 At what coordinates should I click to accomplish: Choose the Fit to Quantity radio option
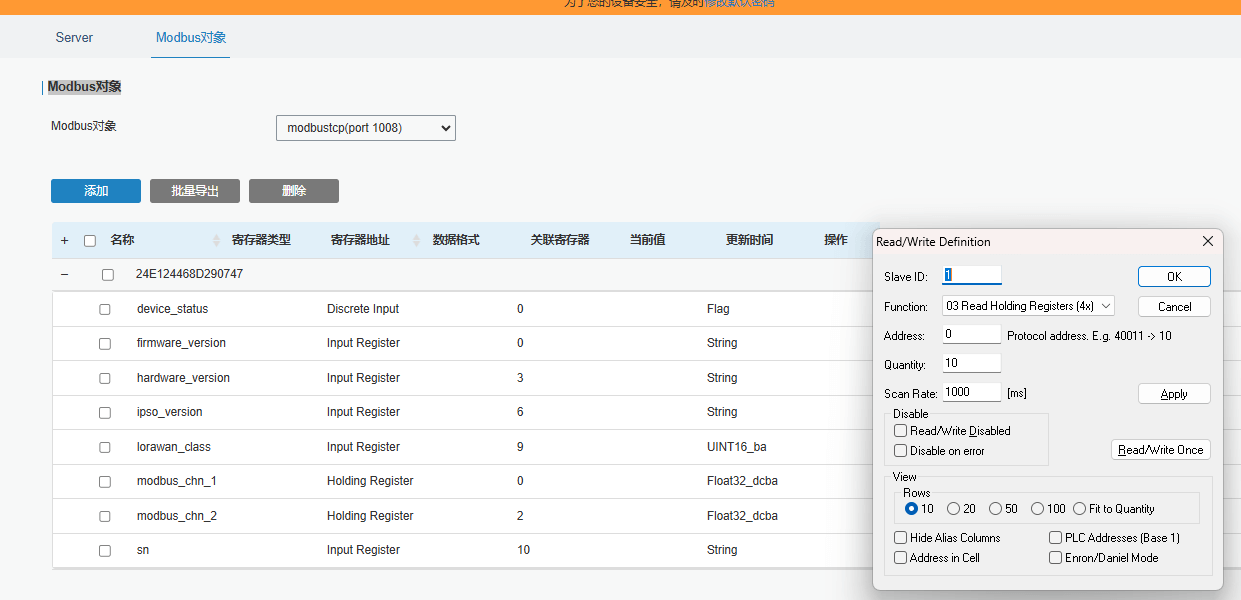1079,509
